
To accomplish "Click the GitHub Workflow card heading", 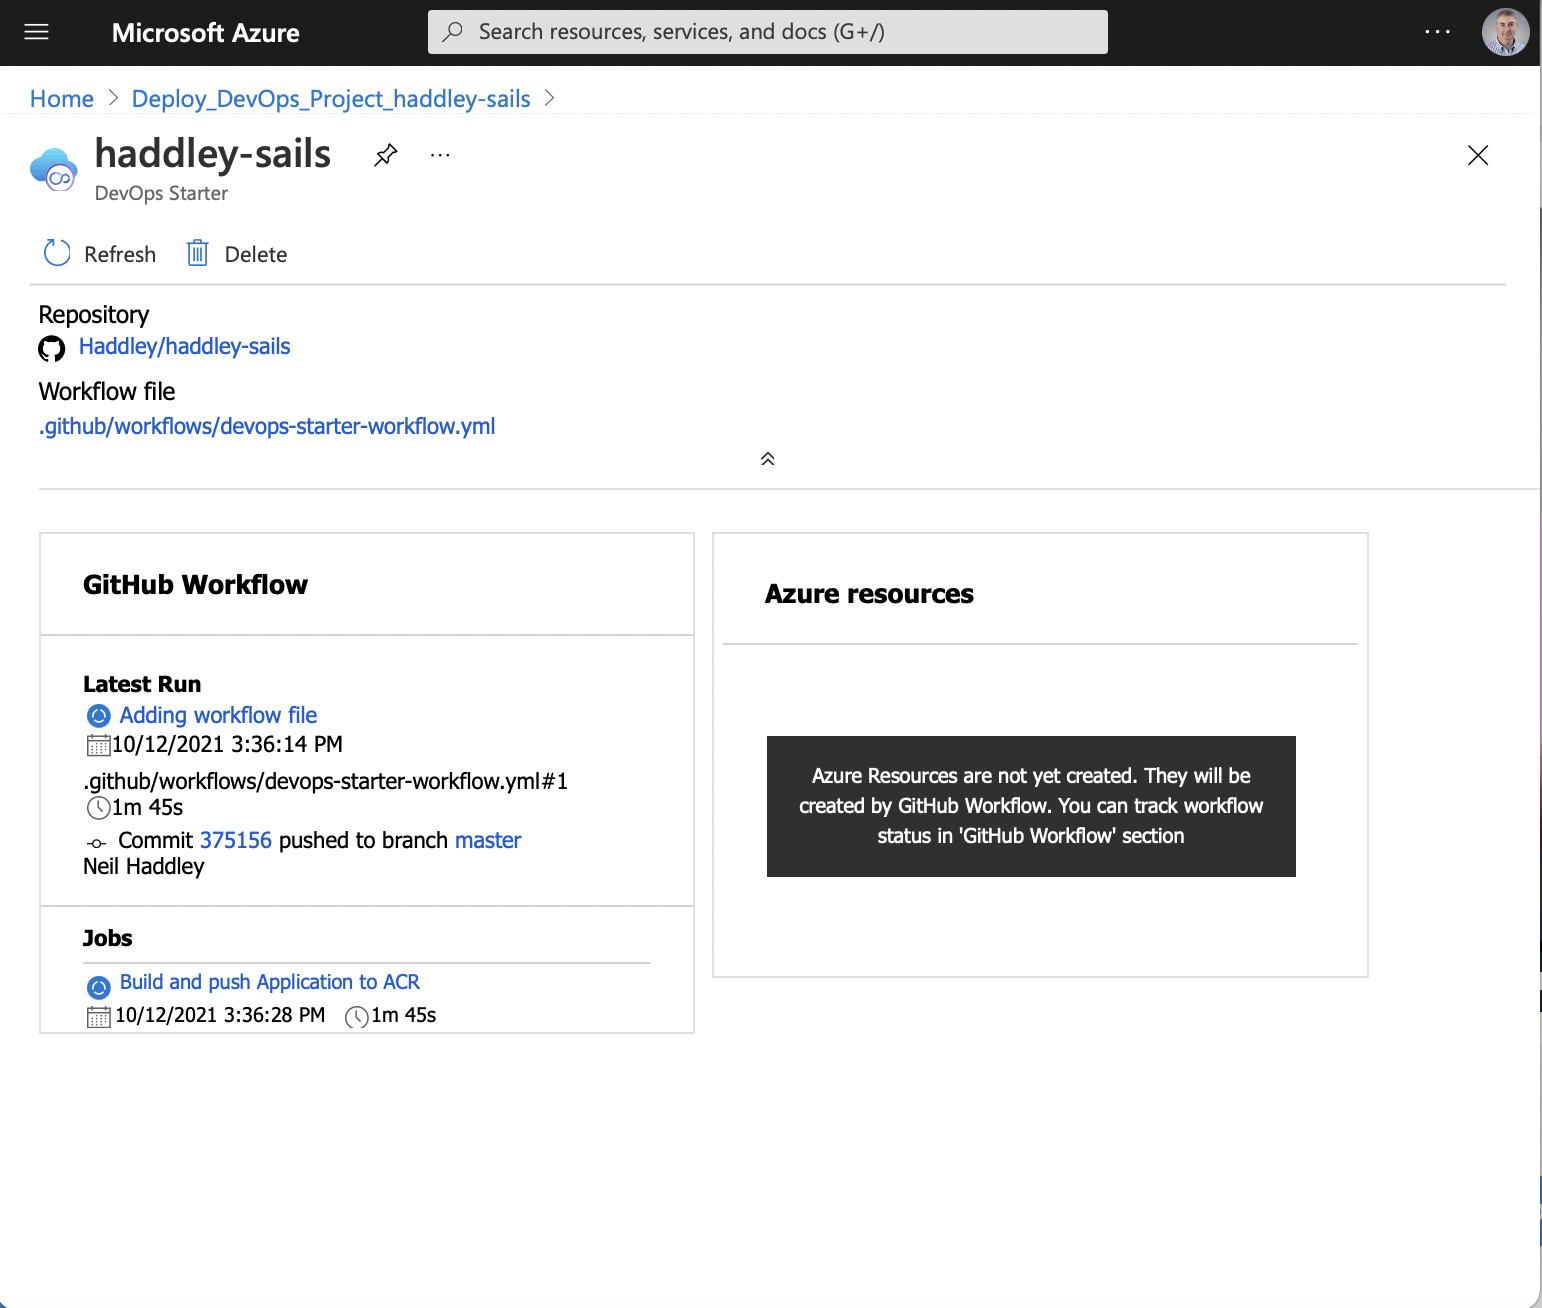I will click(196, 585).
